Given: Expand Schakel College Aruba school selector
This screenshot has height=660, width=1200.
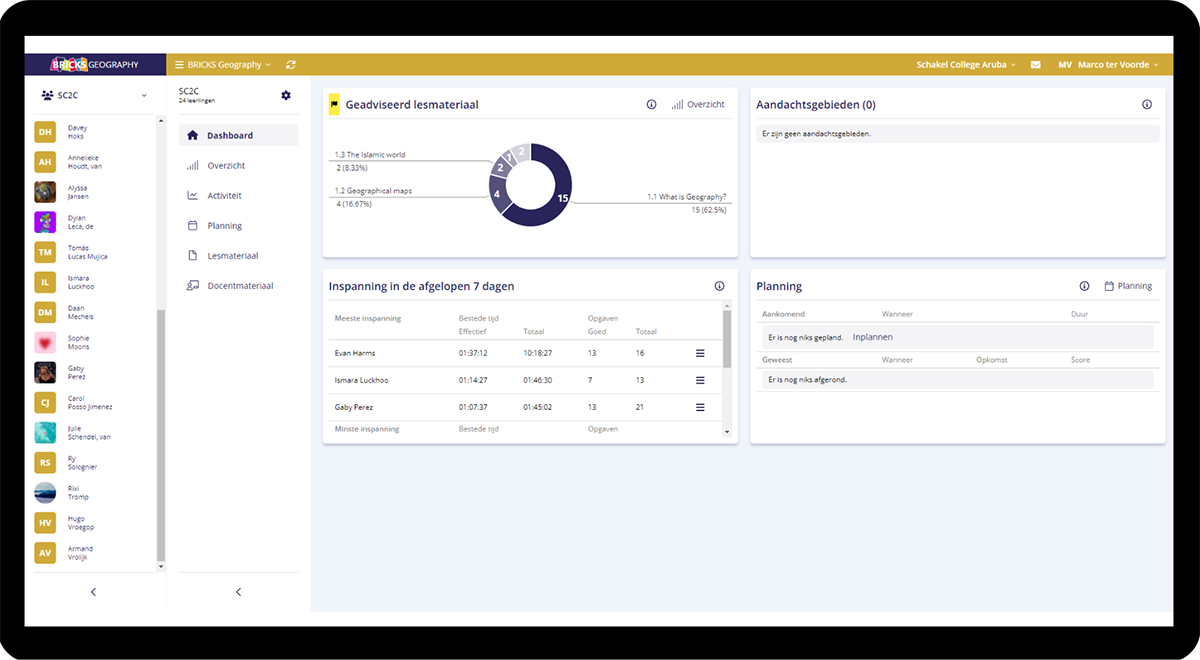Looking at the screenshot, I should point(965,65).
